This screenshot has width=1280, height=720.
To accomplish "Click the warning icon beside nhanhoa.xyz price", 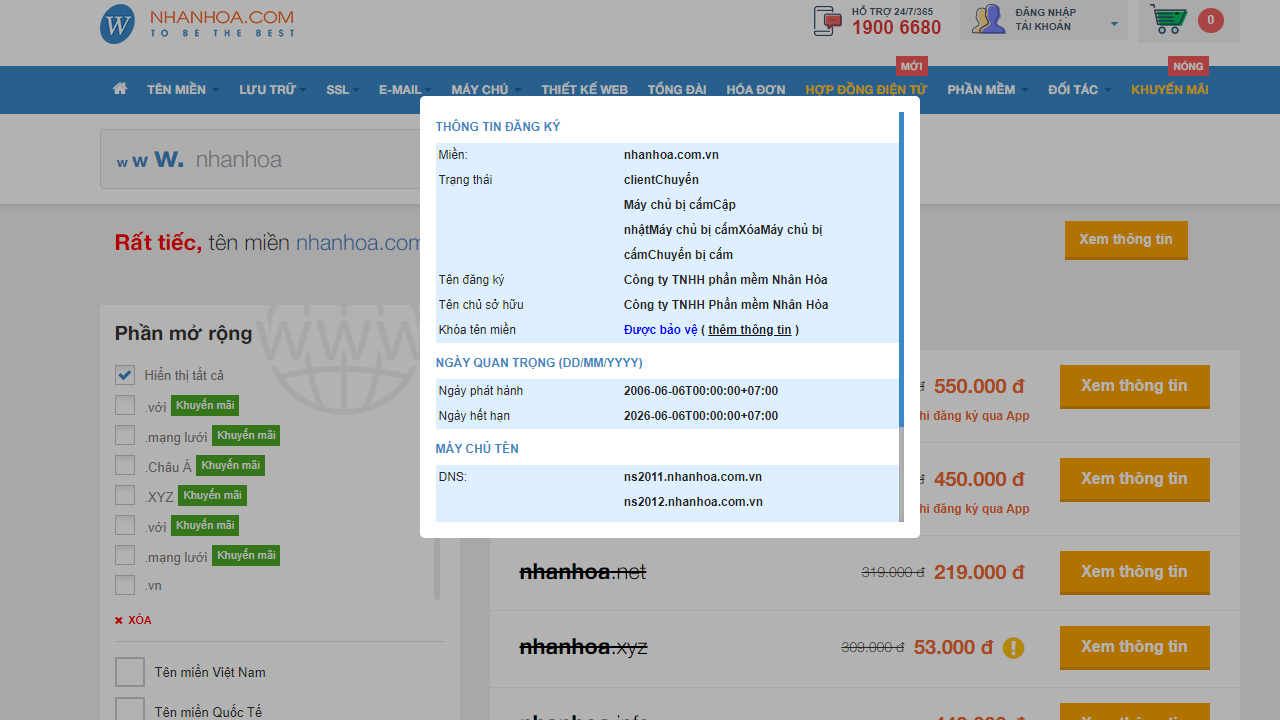I will tap(1013, 648).
